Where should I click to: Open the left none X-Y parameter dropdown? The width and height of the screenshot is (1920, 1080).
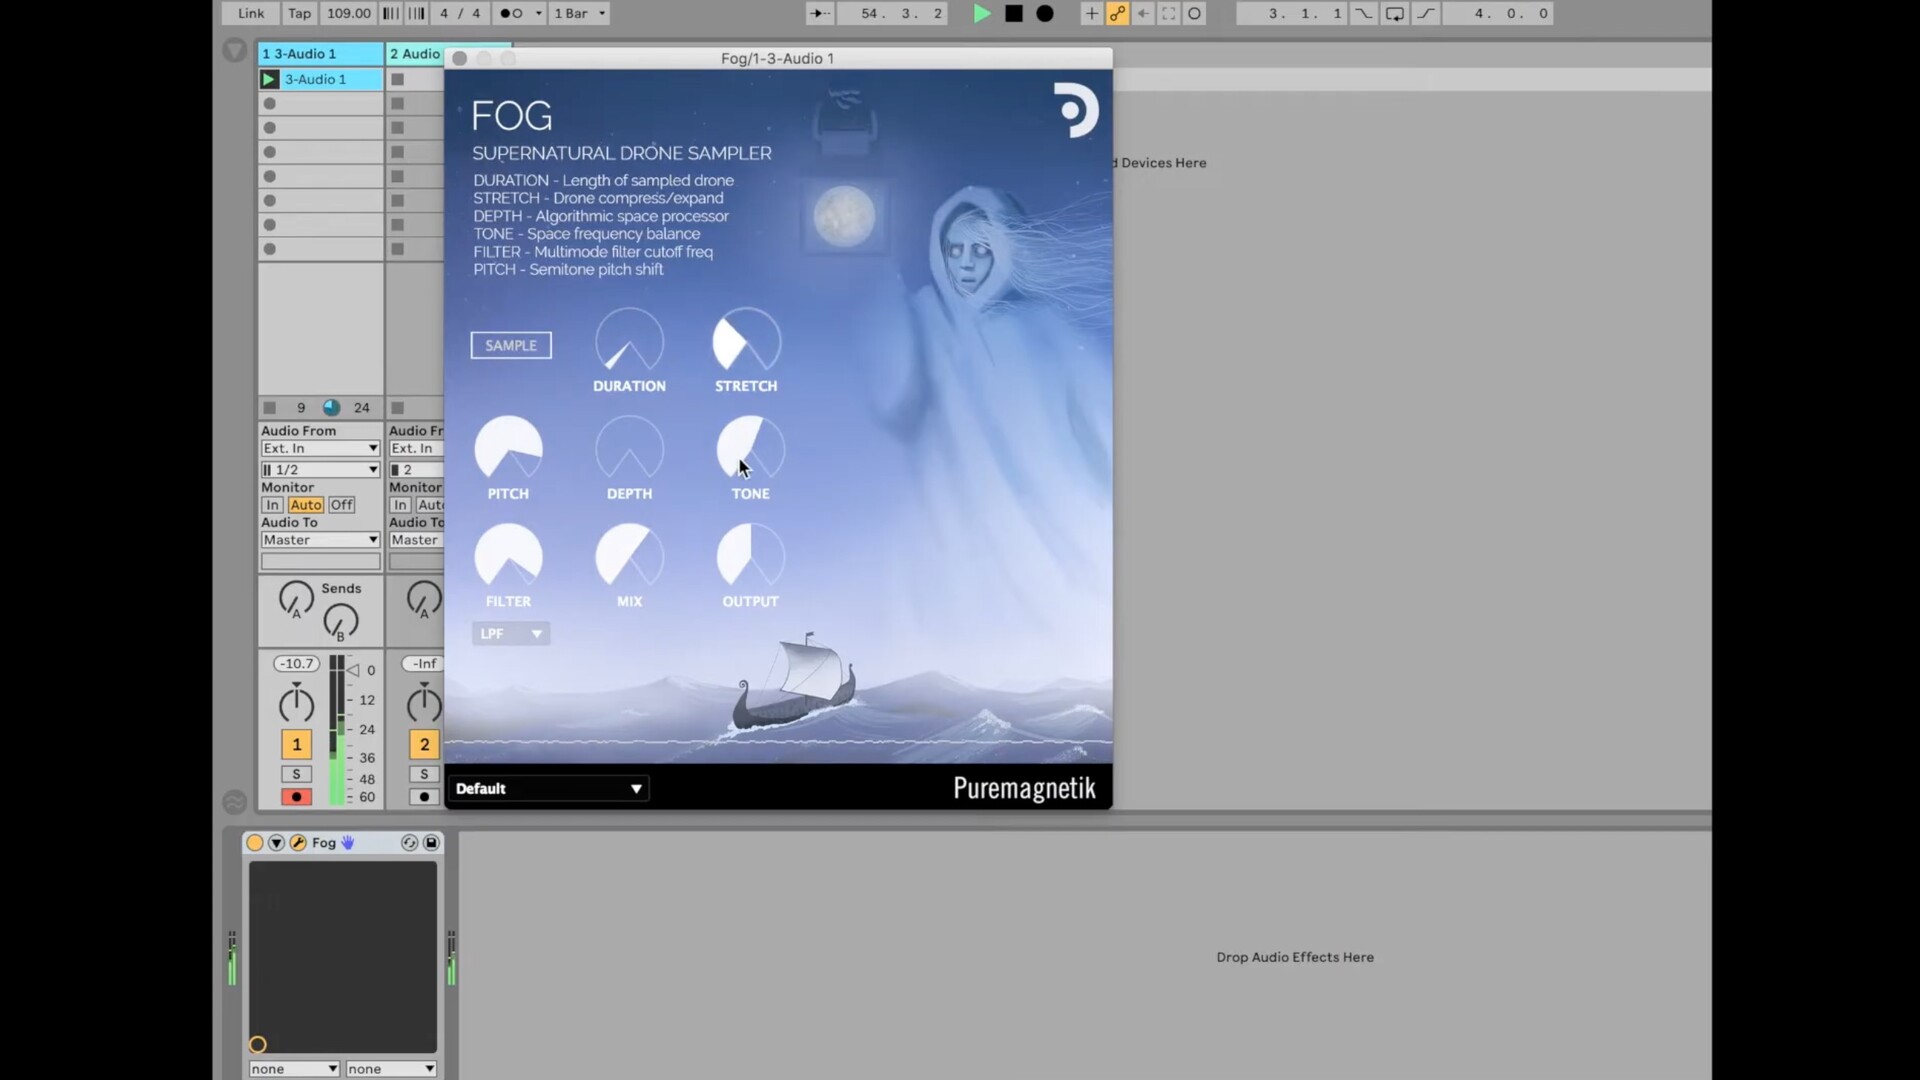tap(294, 1069)
